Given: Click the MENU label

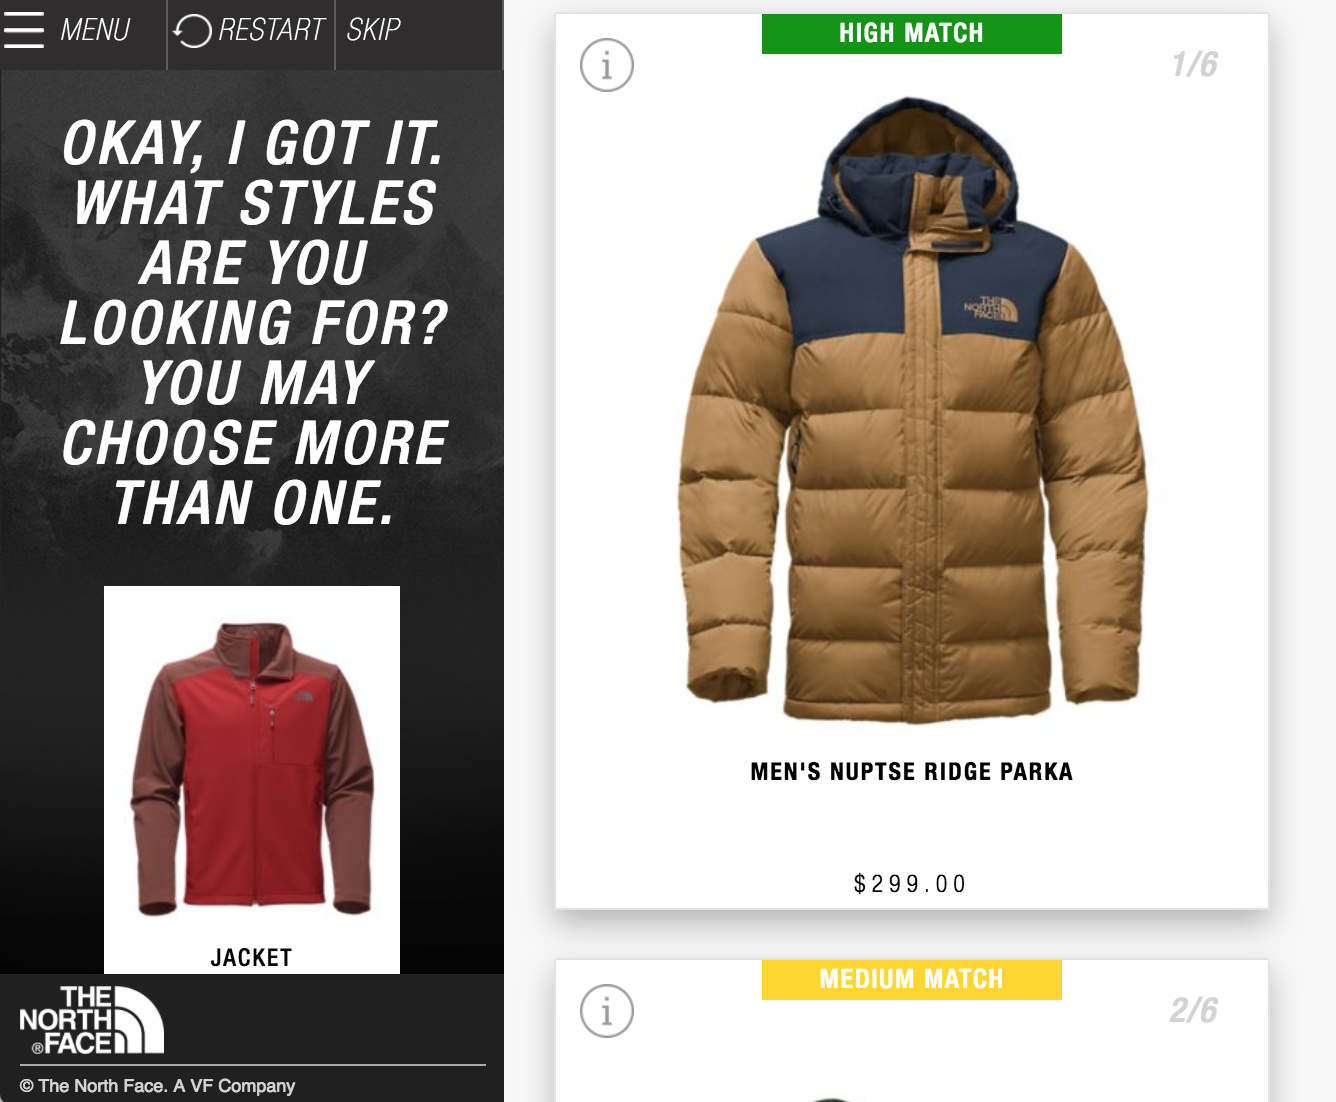Looking at the screenshot, I should coord(95,30).
